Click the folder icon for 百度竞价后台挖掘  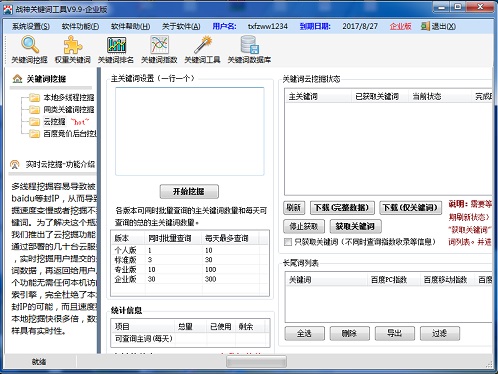pos(34,134)
